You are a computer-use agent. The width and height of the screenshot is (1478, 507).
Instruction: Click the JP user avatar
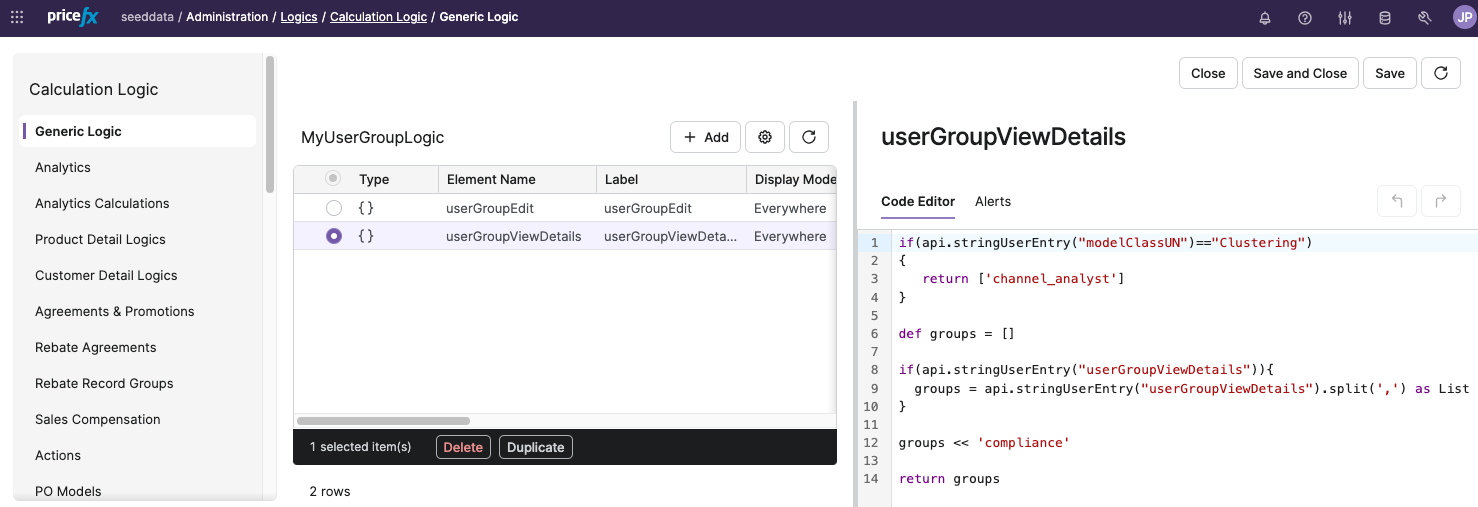(x=1463, y=18)
